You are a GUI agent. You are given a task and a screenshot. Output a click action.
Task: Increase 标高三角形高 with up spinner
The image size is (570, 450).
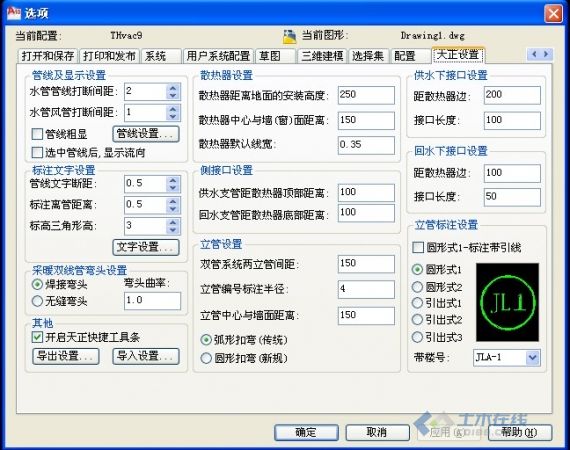pyautogui.click(x=173, y=222)
